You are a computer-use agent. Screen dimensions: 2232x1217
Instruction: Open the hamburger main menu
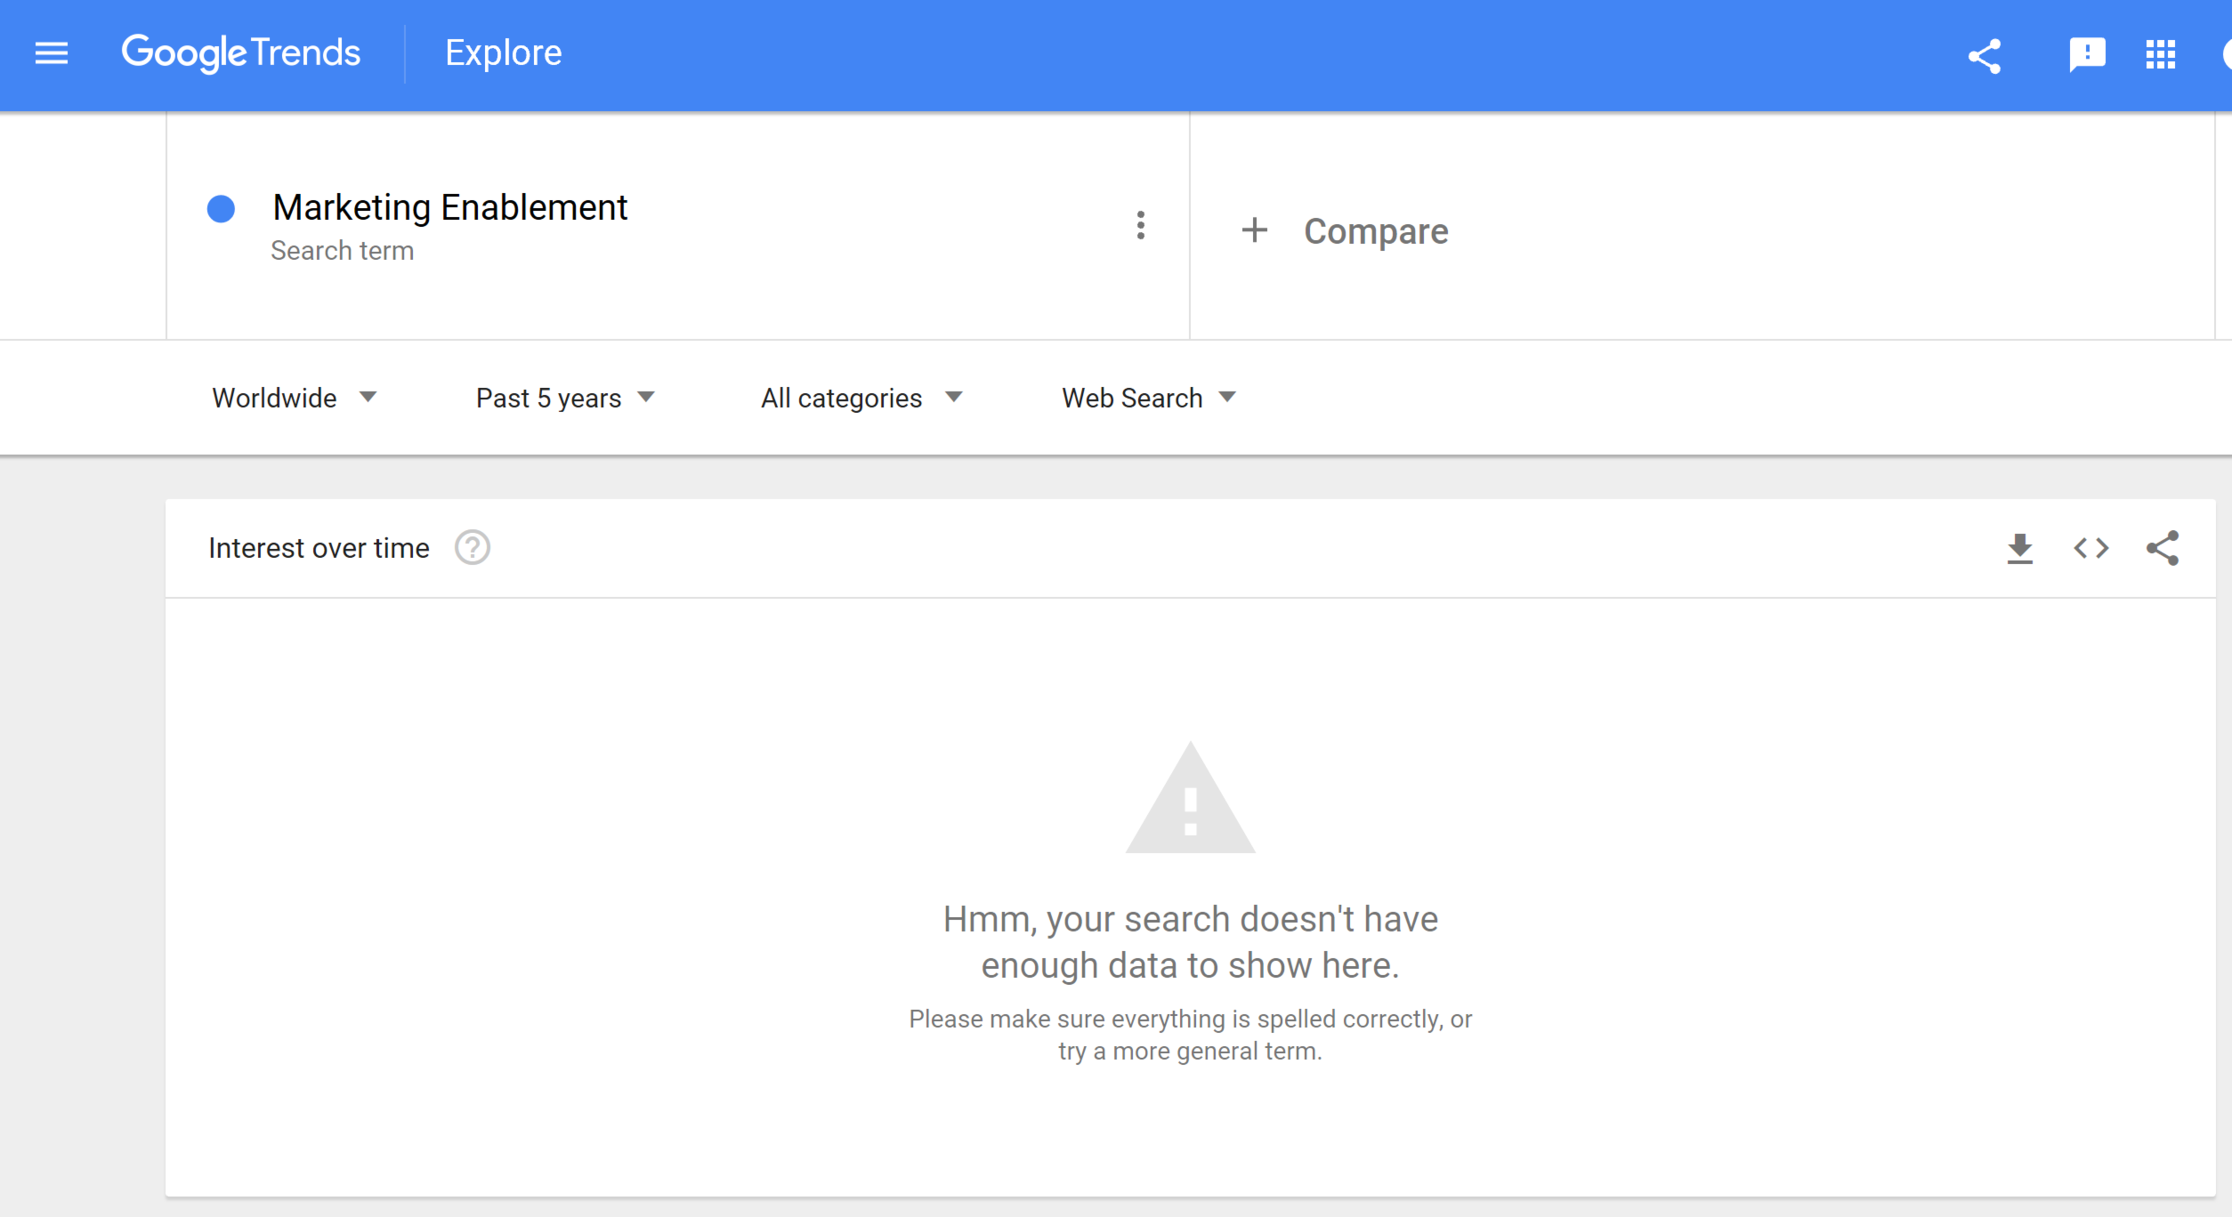tap(51, 53)
